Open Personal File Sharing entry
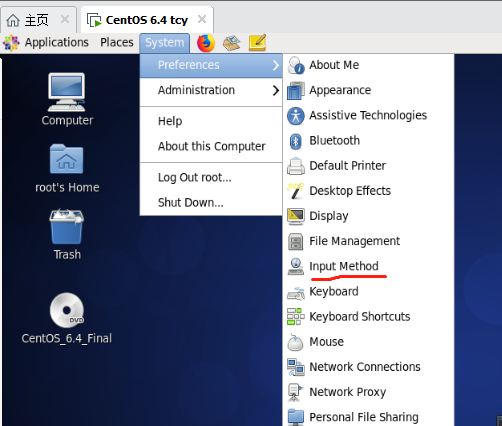502x426 pixels. click(368, 417)
